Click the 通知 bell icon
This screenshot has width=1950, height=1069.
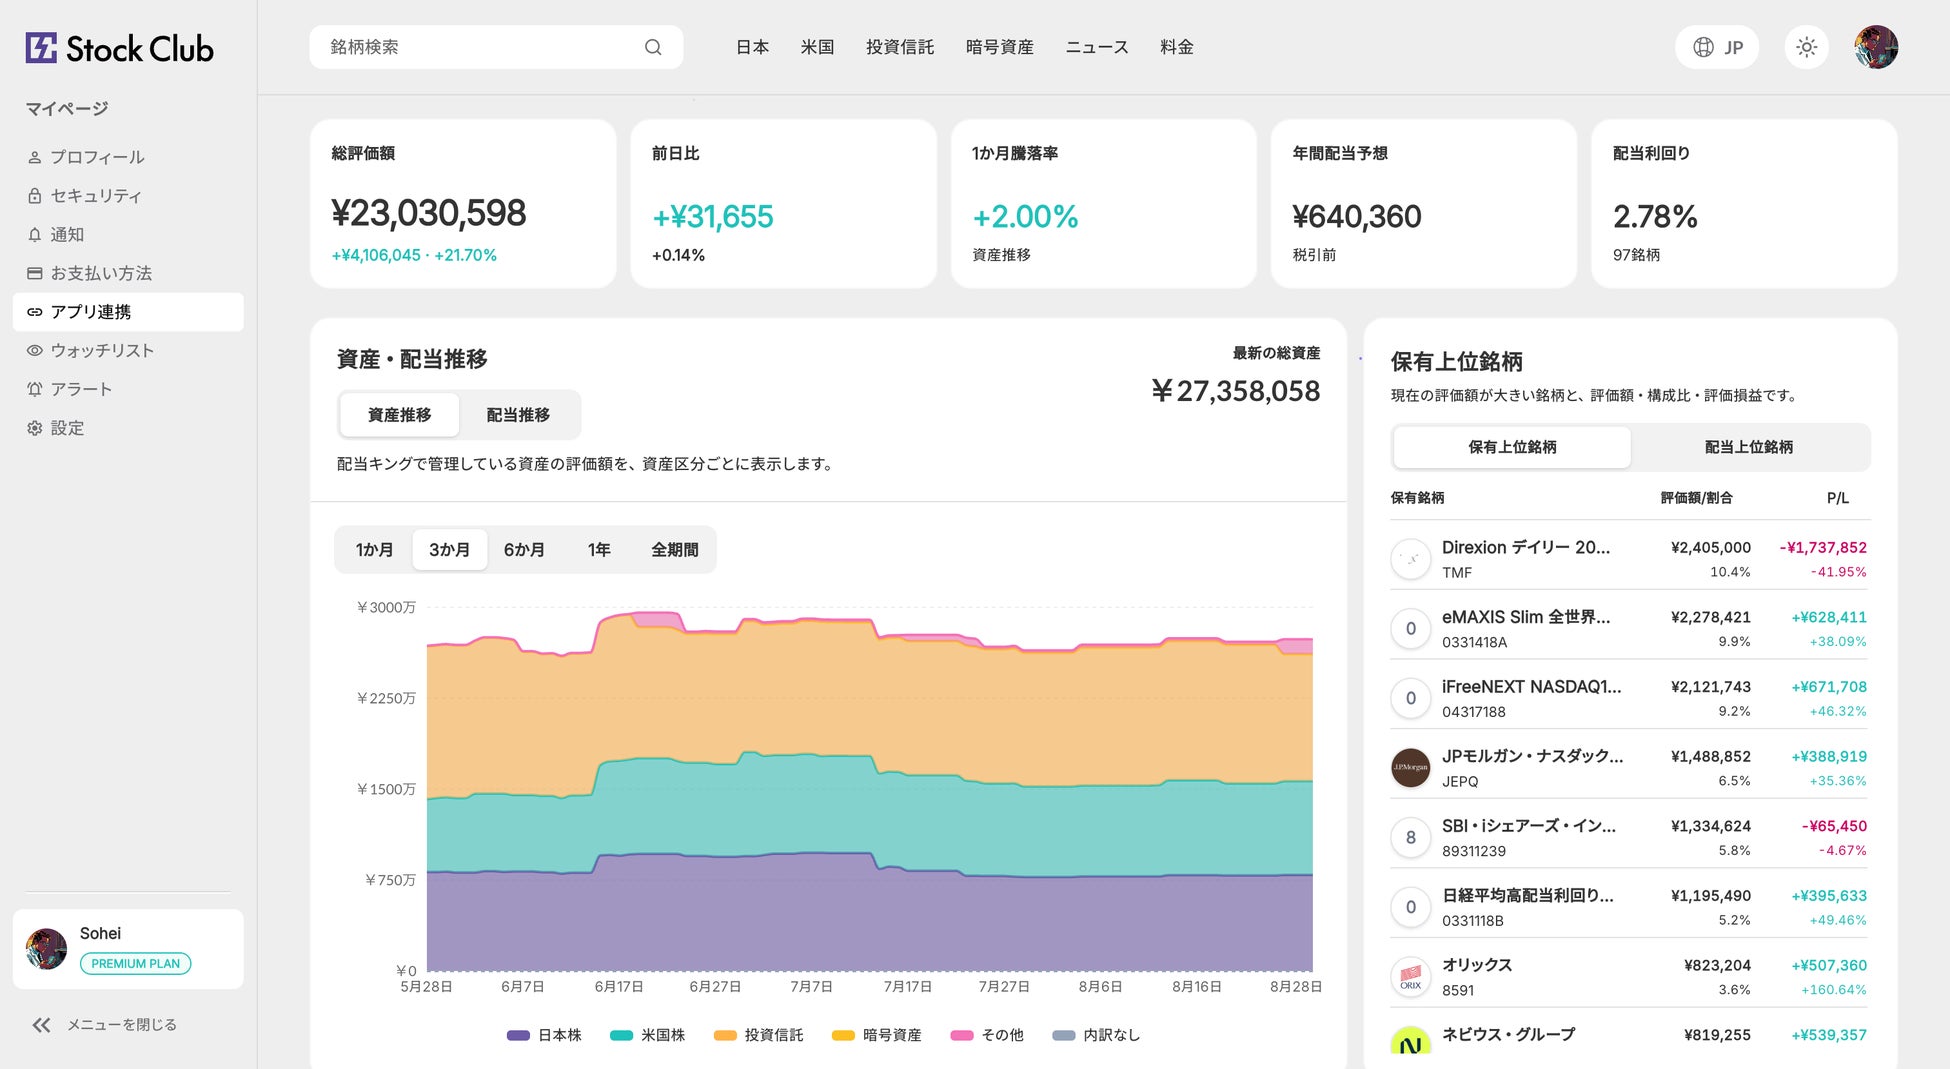(x=35, y=235)
